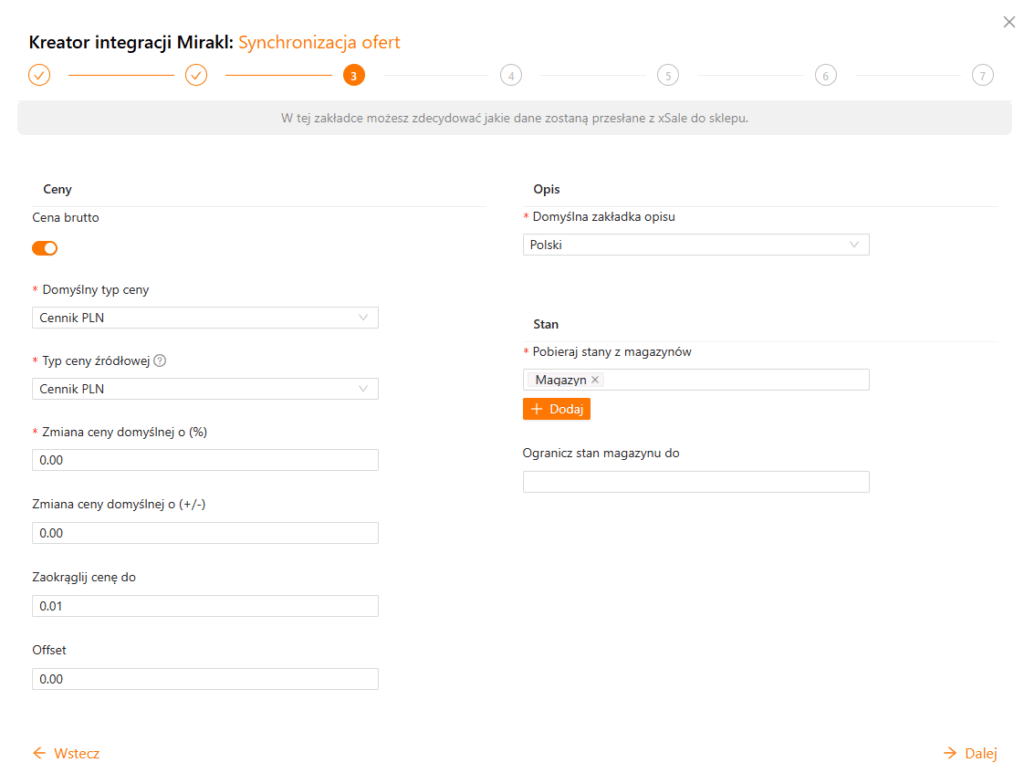Proceed with the Dalej link
The width and height of the screenshot is (1024, 783).
pyautogui.click(x=970, y=753)
